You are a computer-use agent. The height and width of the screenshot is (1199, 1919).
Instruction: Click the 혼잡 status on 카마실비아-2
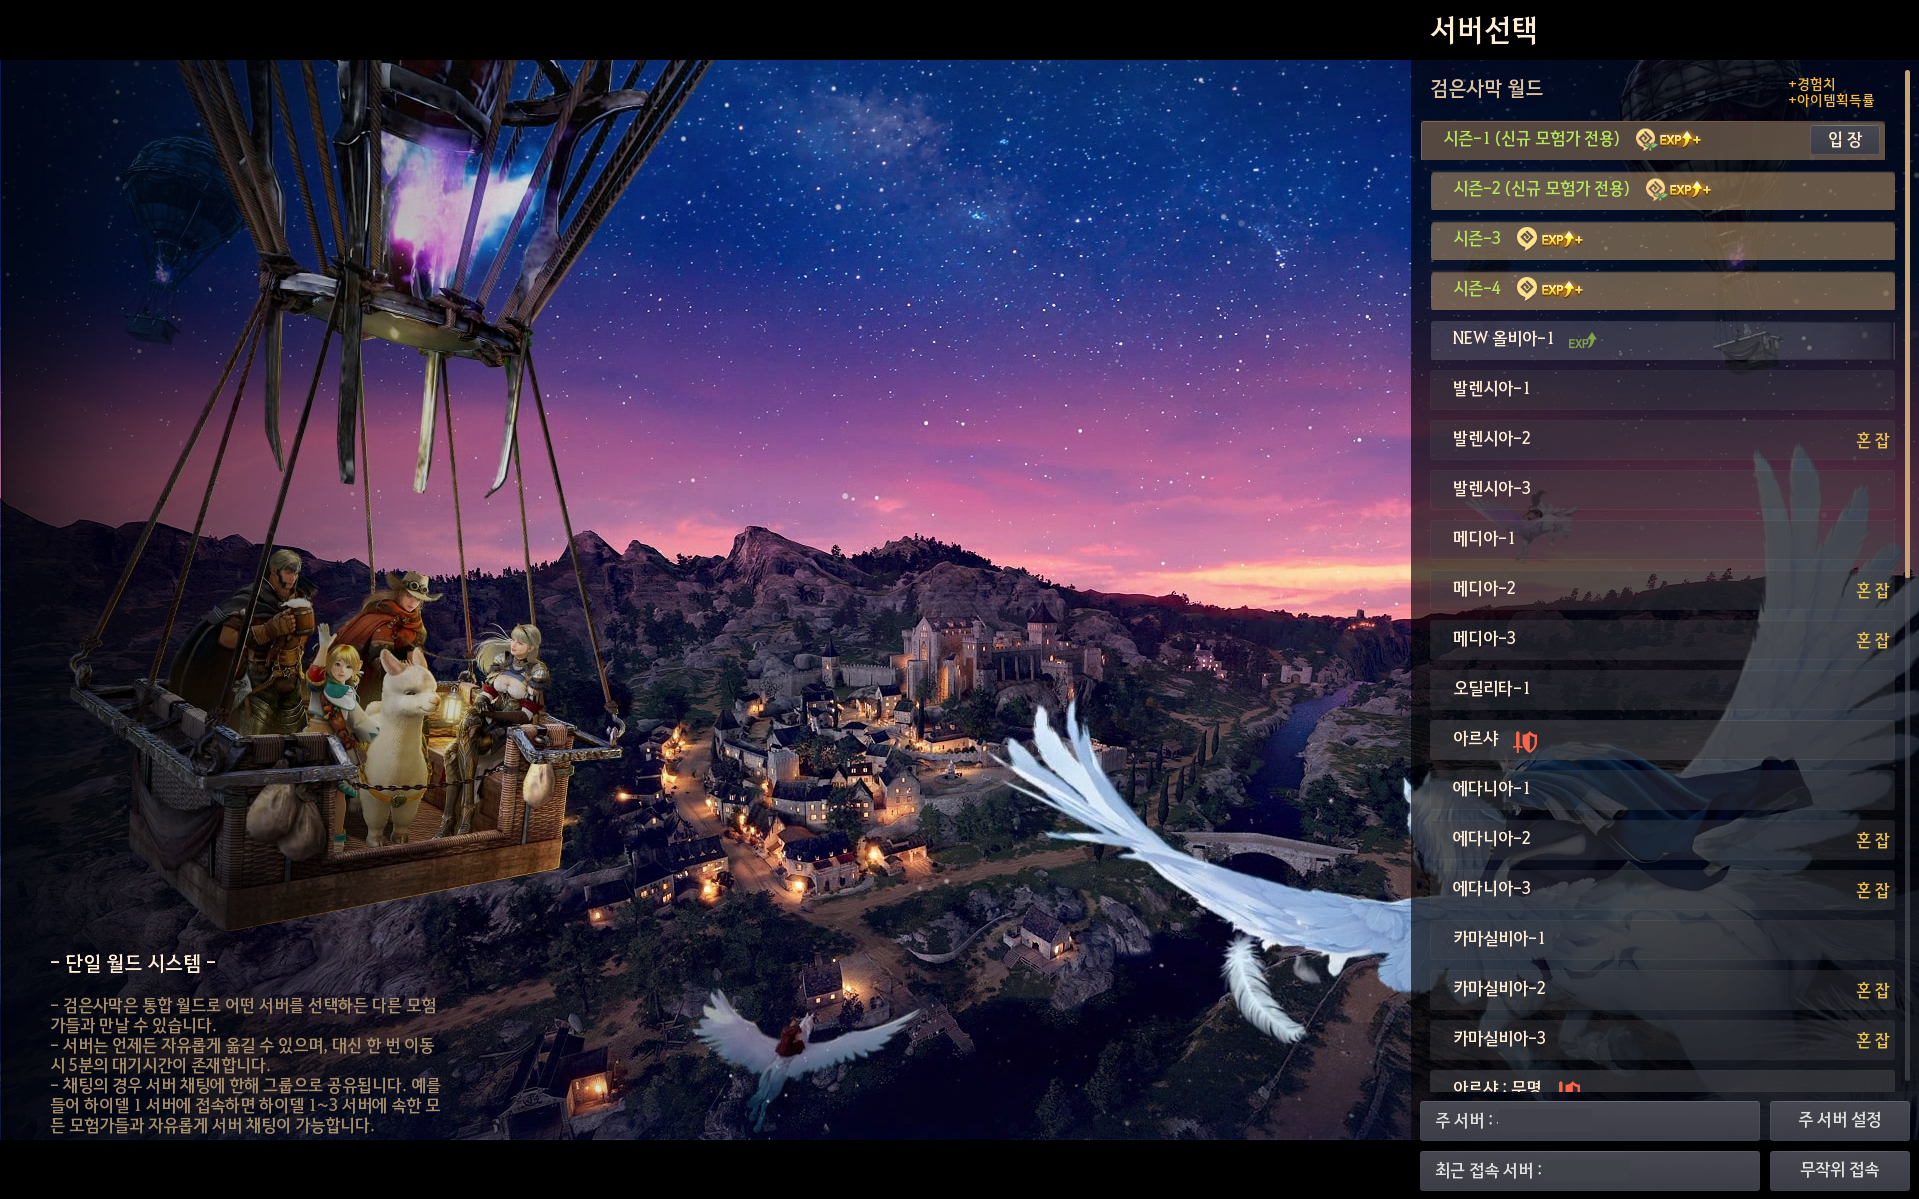1872,991
